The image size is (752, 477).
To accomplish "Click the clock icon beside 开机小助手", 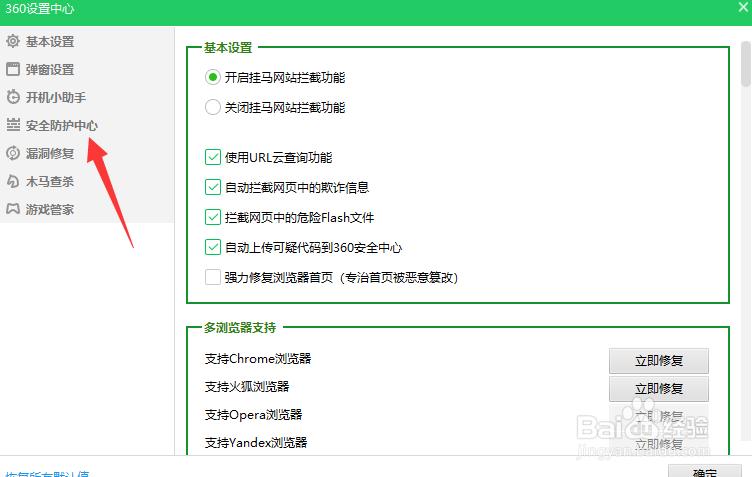I will [13, 97].
